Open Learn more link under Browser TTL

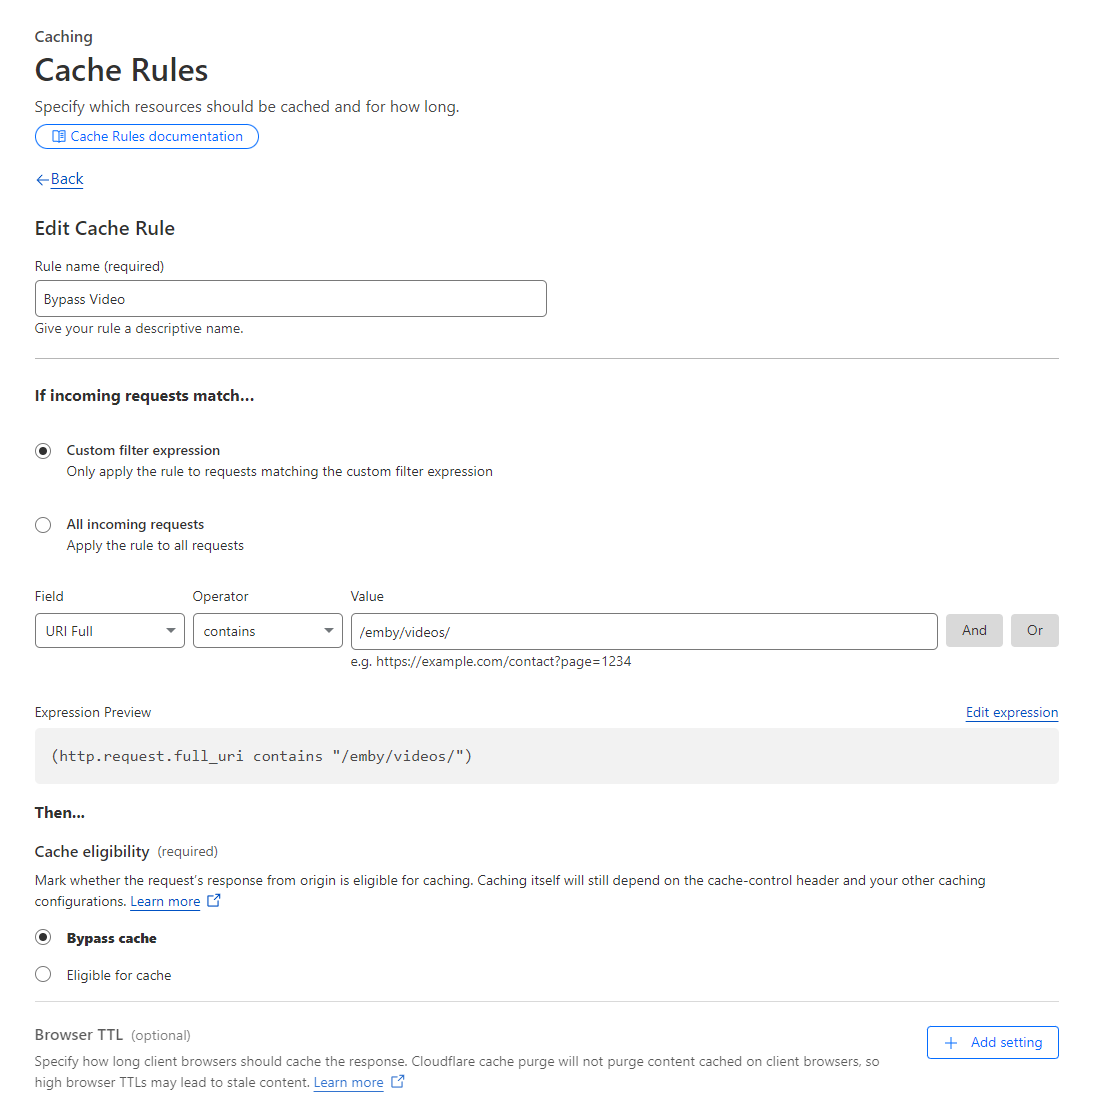pyautogui.click(x=348, y=1083)
